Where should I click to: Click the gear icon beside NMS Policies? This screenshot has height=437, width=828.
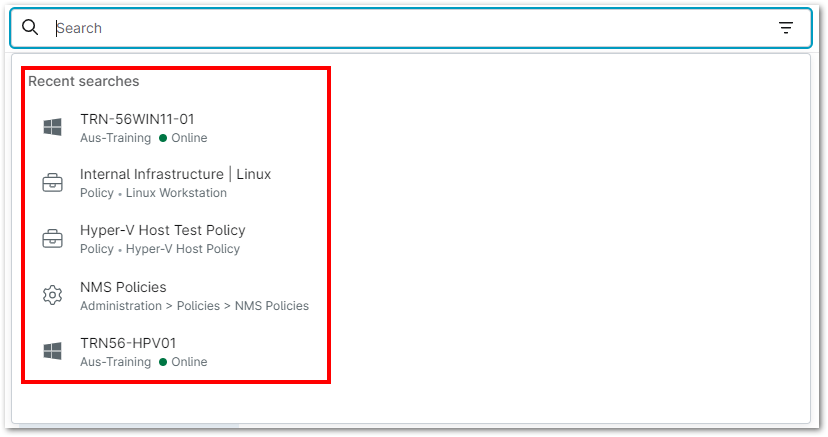[52, 295]
